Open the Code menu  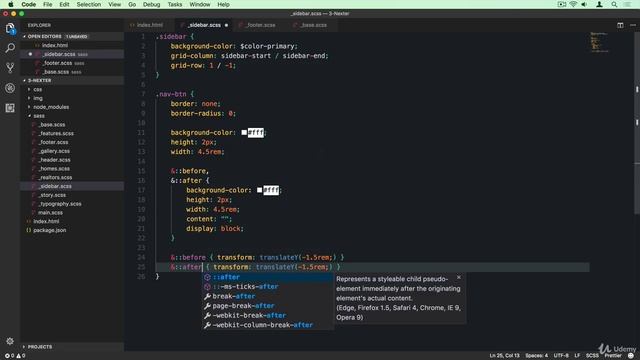pos(29,4)
